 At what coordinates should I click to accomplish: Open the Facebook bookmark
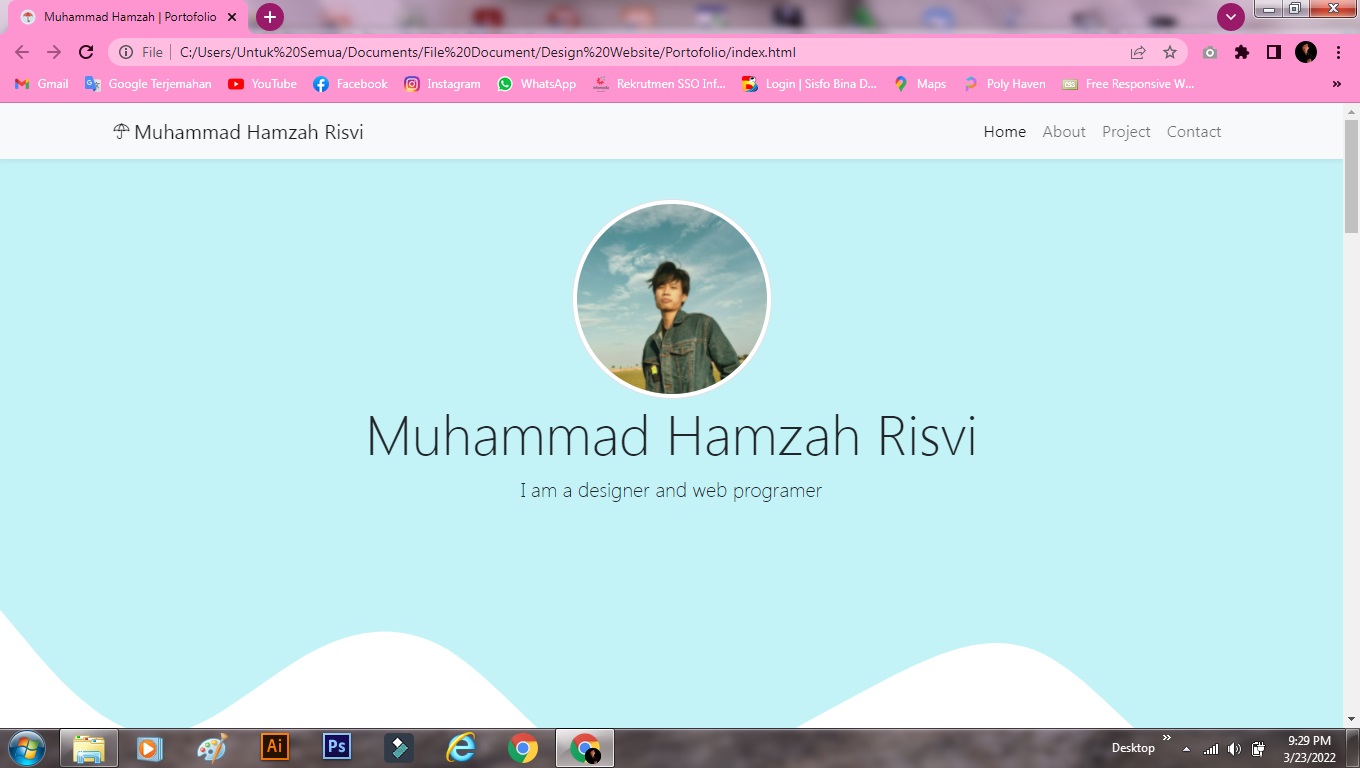pos(349,84)
